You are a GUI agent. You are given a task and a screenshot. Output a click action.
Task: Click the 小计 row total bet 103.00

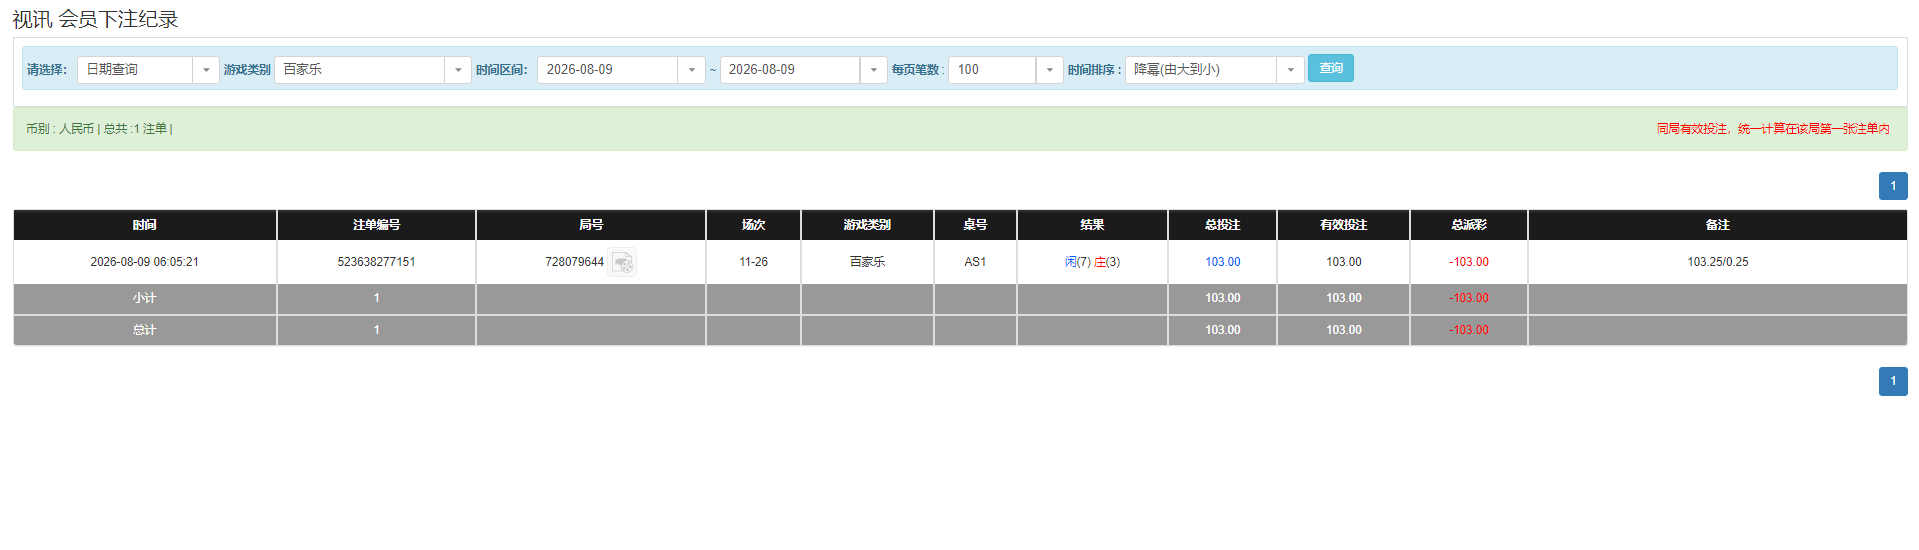pyautogui.click(x=1222, y=298)
